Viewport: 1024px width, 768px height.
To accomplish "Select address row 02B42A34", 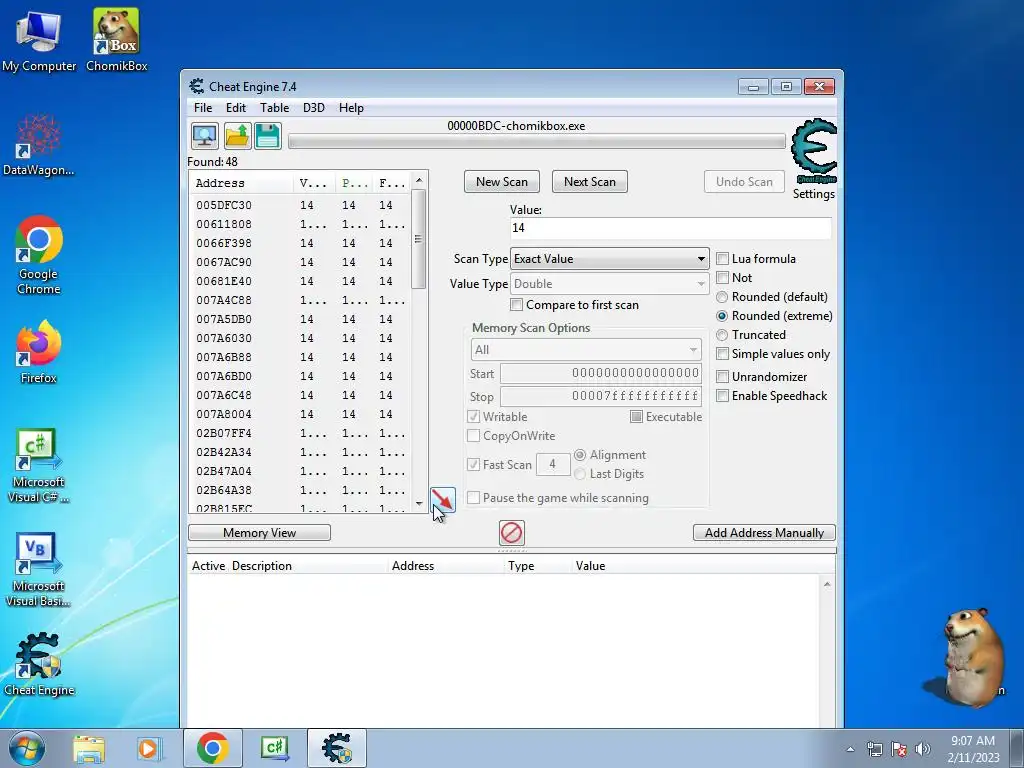I will point(301,452).
